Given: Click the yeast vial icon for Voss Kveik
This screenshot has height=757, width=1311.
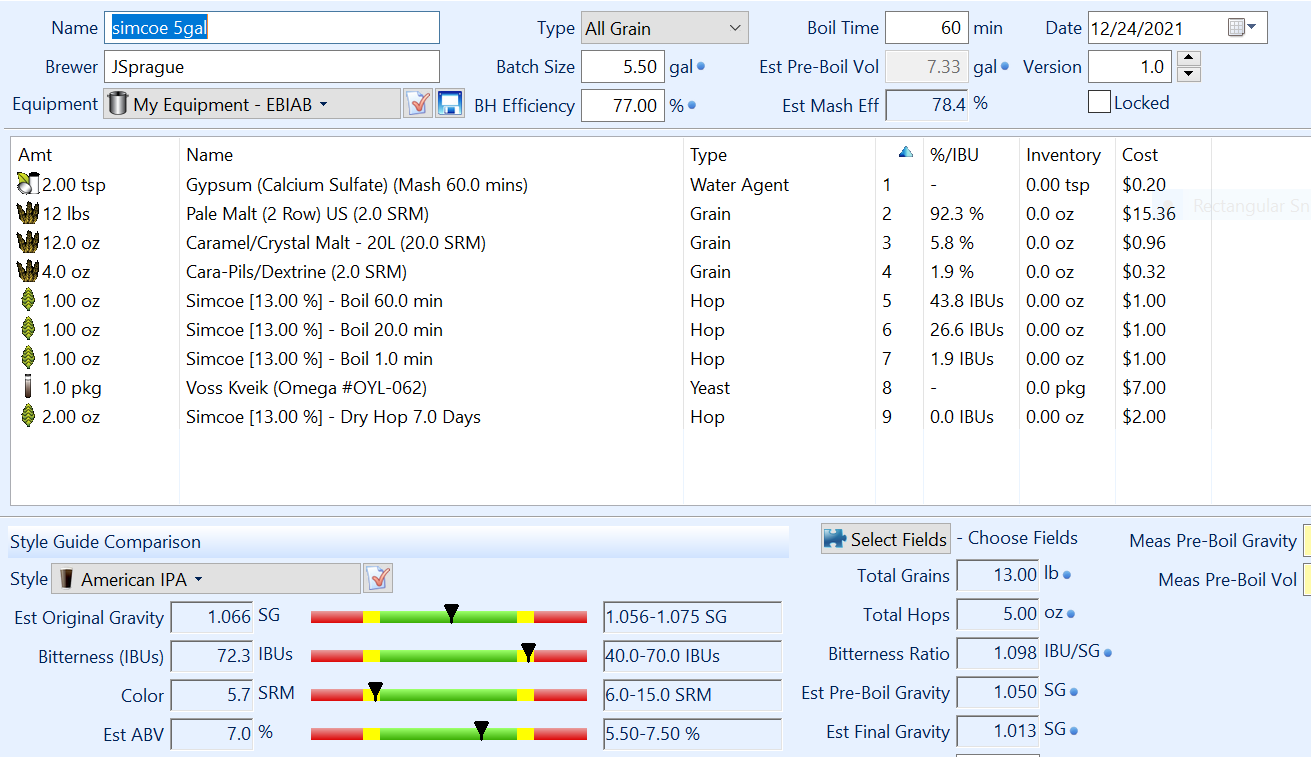Looking at the screenshot, I should (x=28, y=387).
